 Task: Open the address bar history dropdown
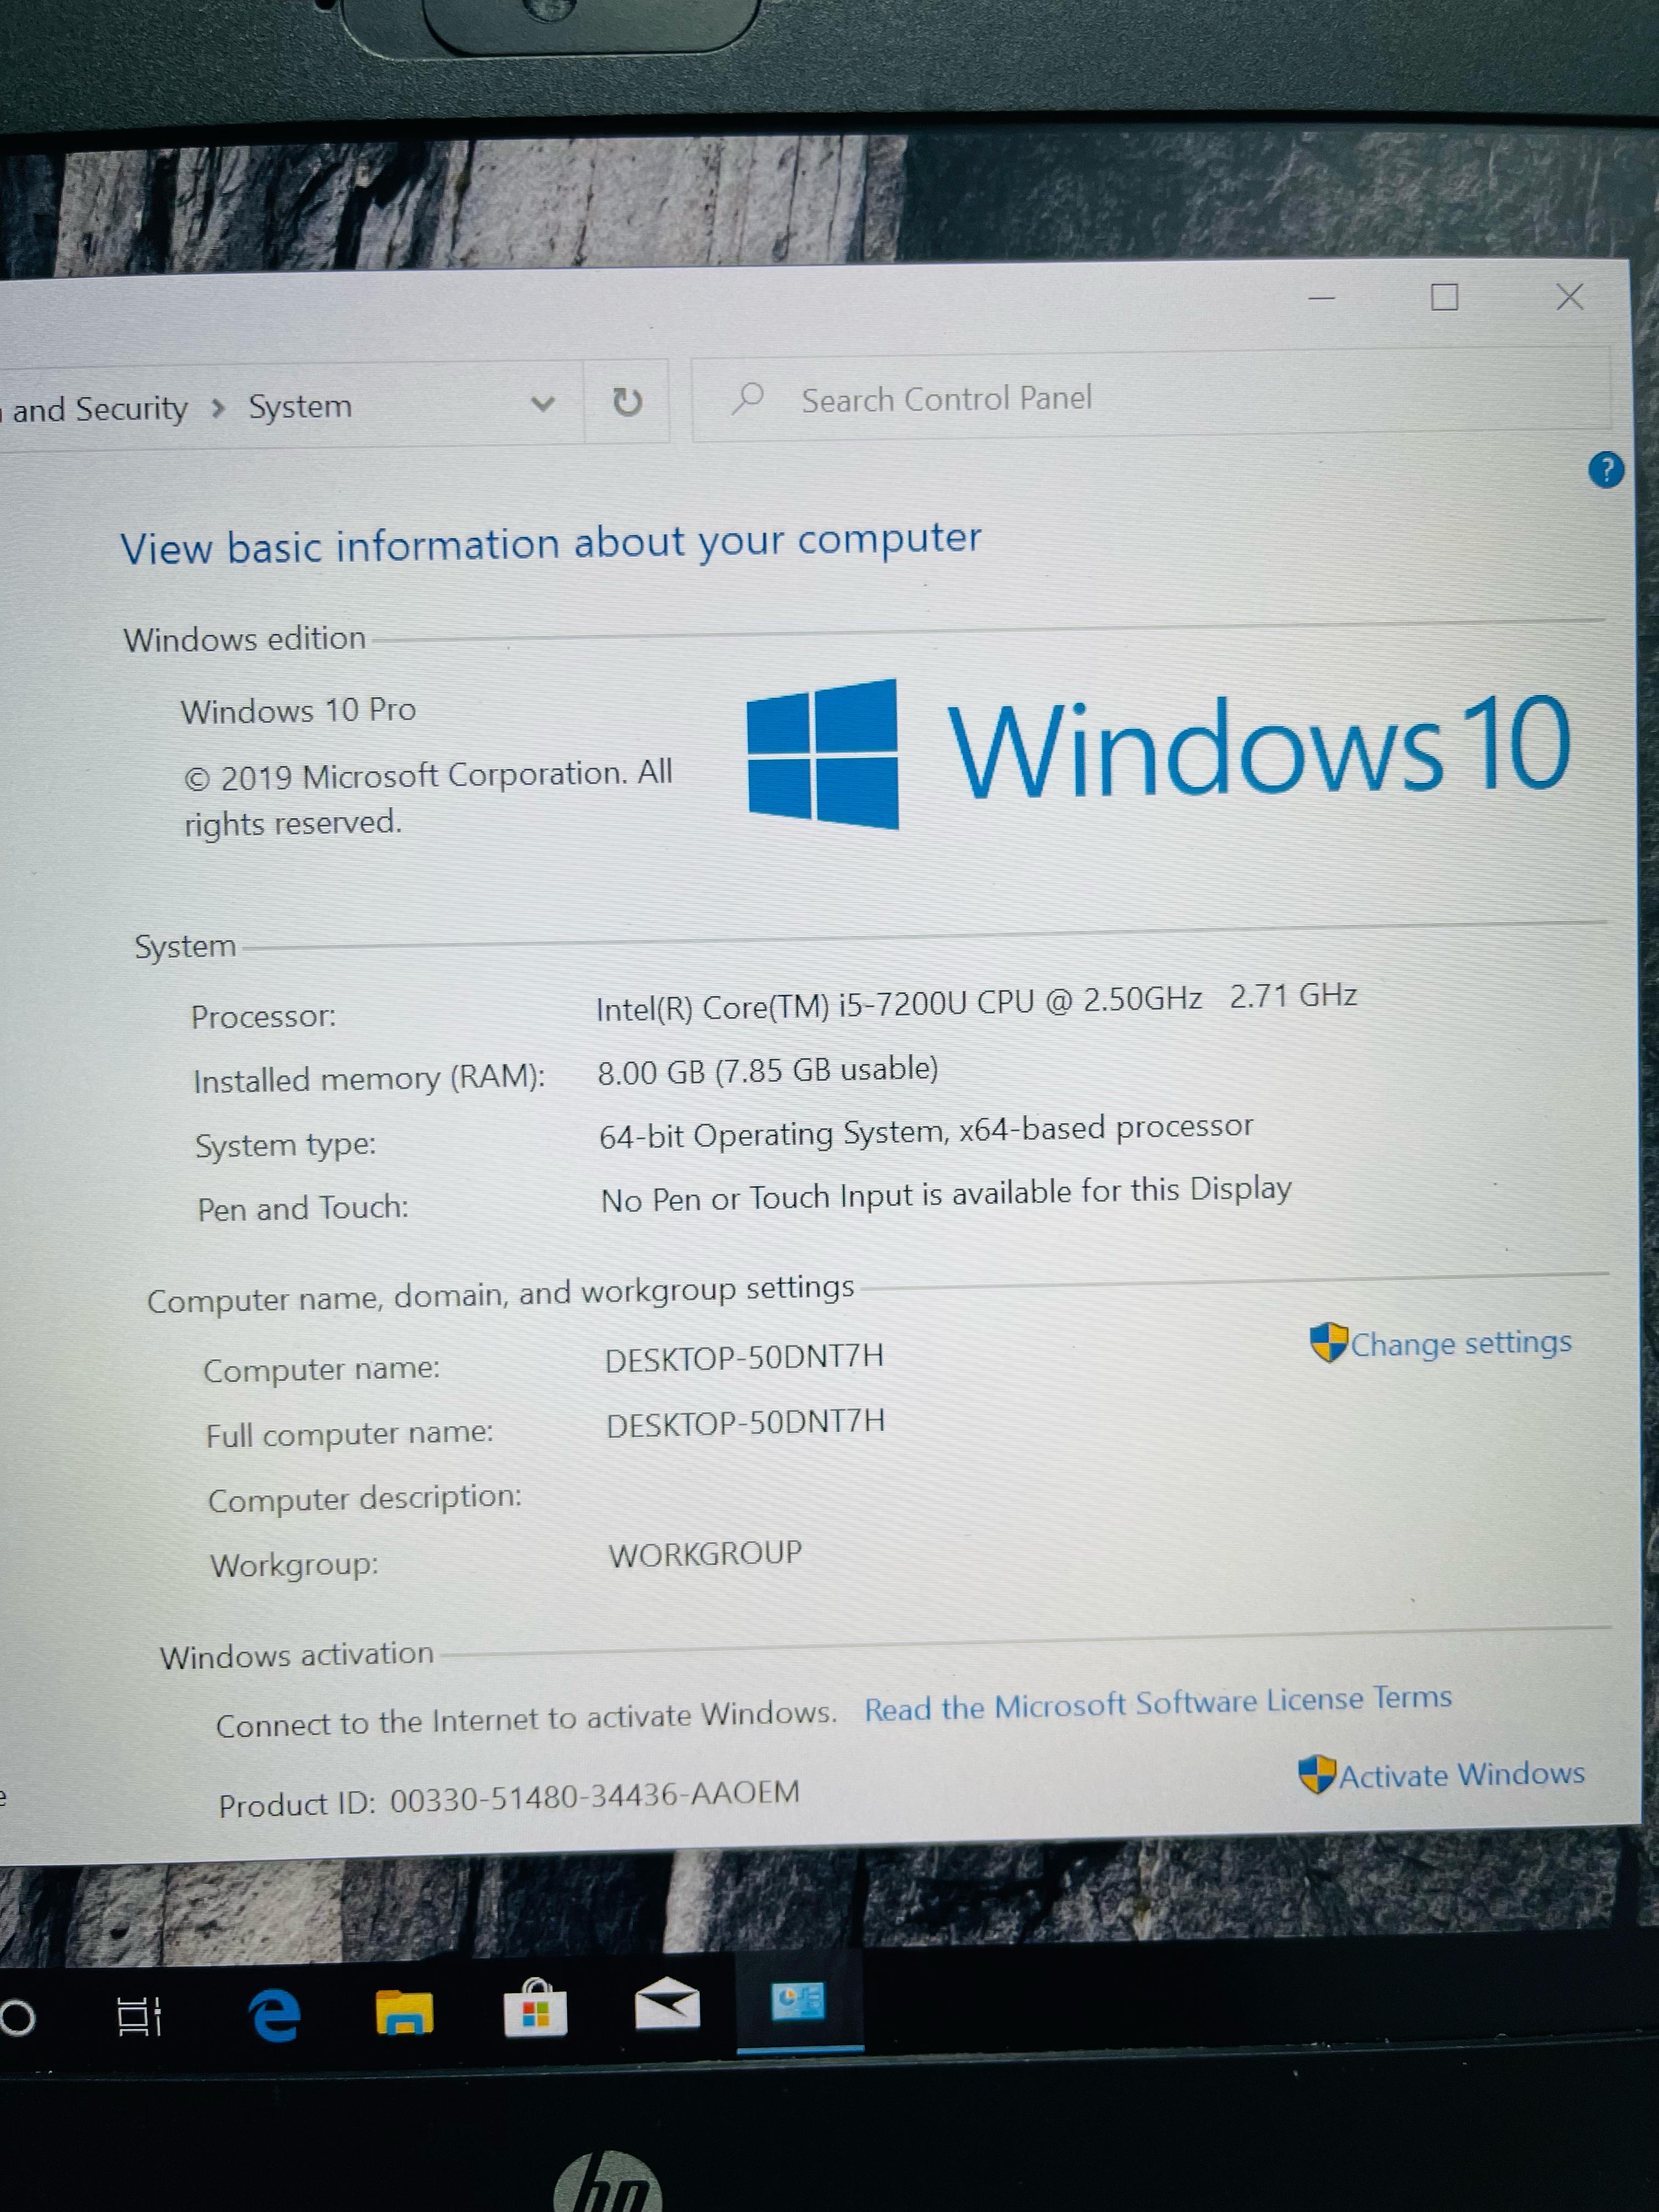click(542, 404)
